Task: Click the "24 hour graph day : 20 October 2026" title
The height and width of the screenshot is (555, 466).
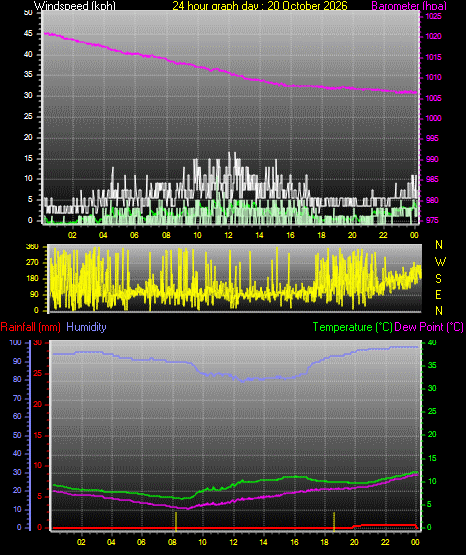Action: tap(260, 6)
